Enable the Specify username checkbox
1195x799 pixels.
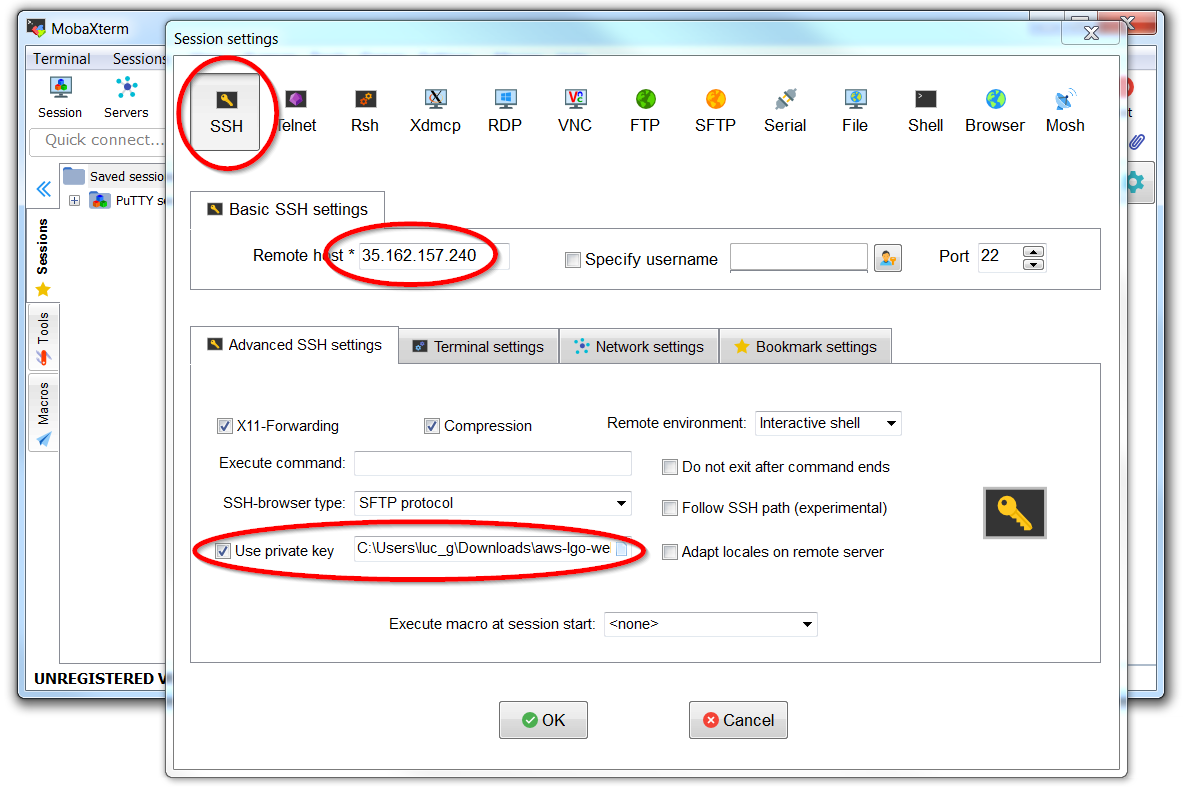573,259
